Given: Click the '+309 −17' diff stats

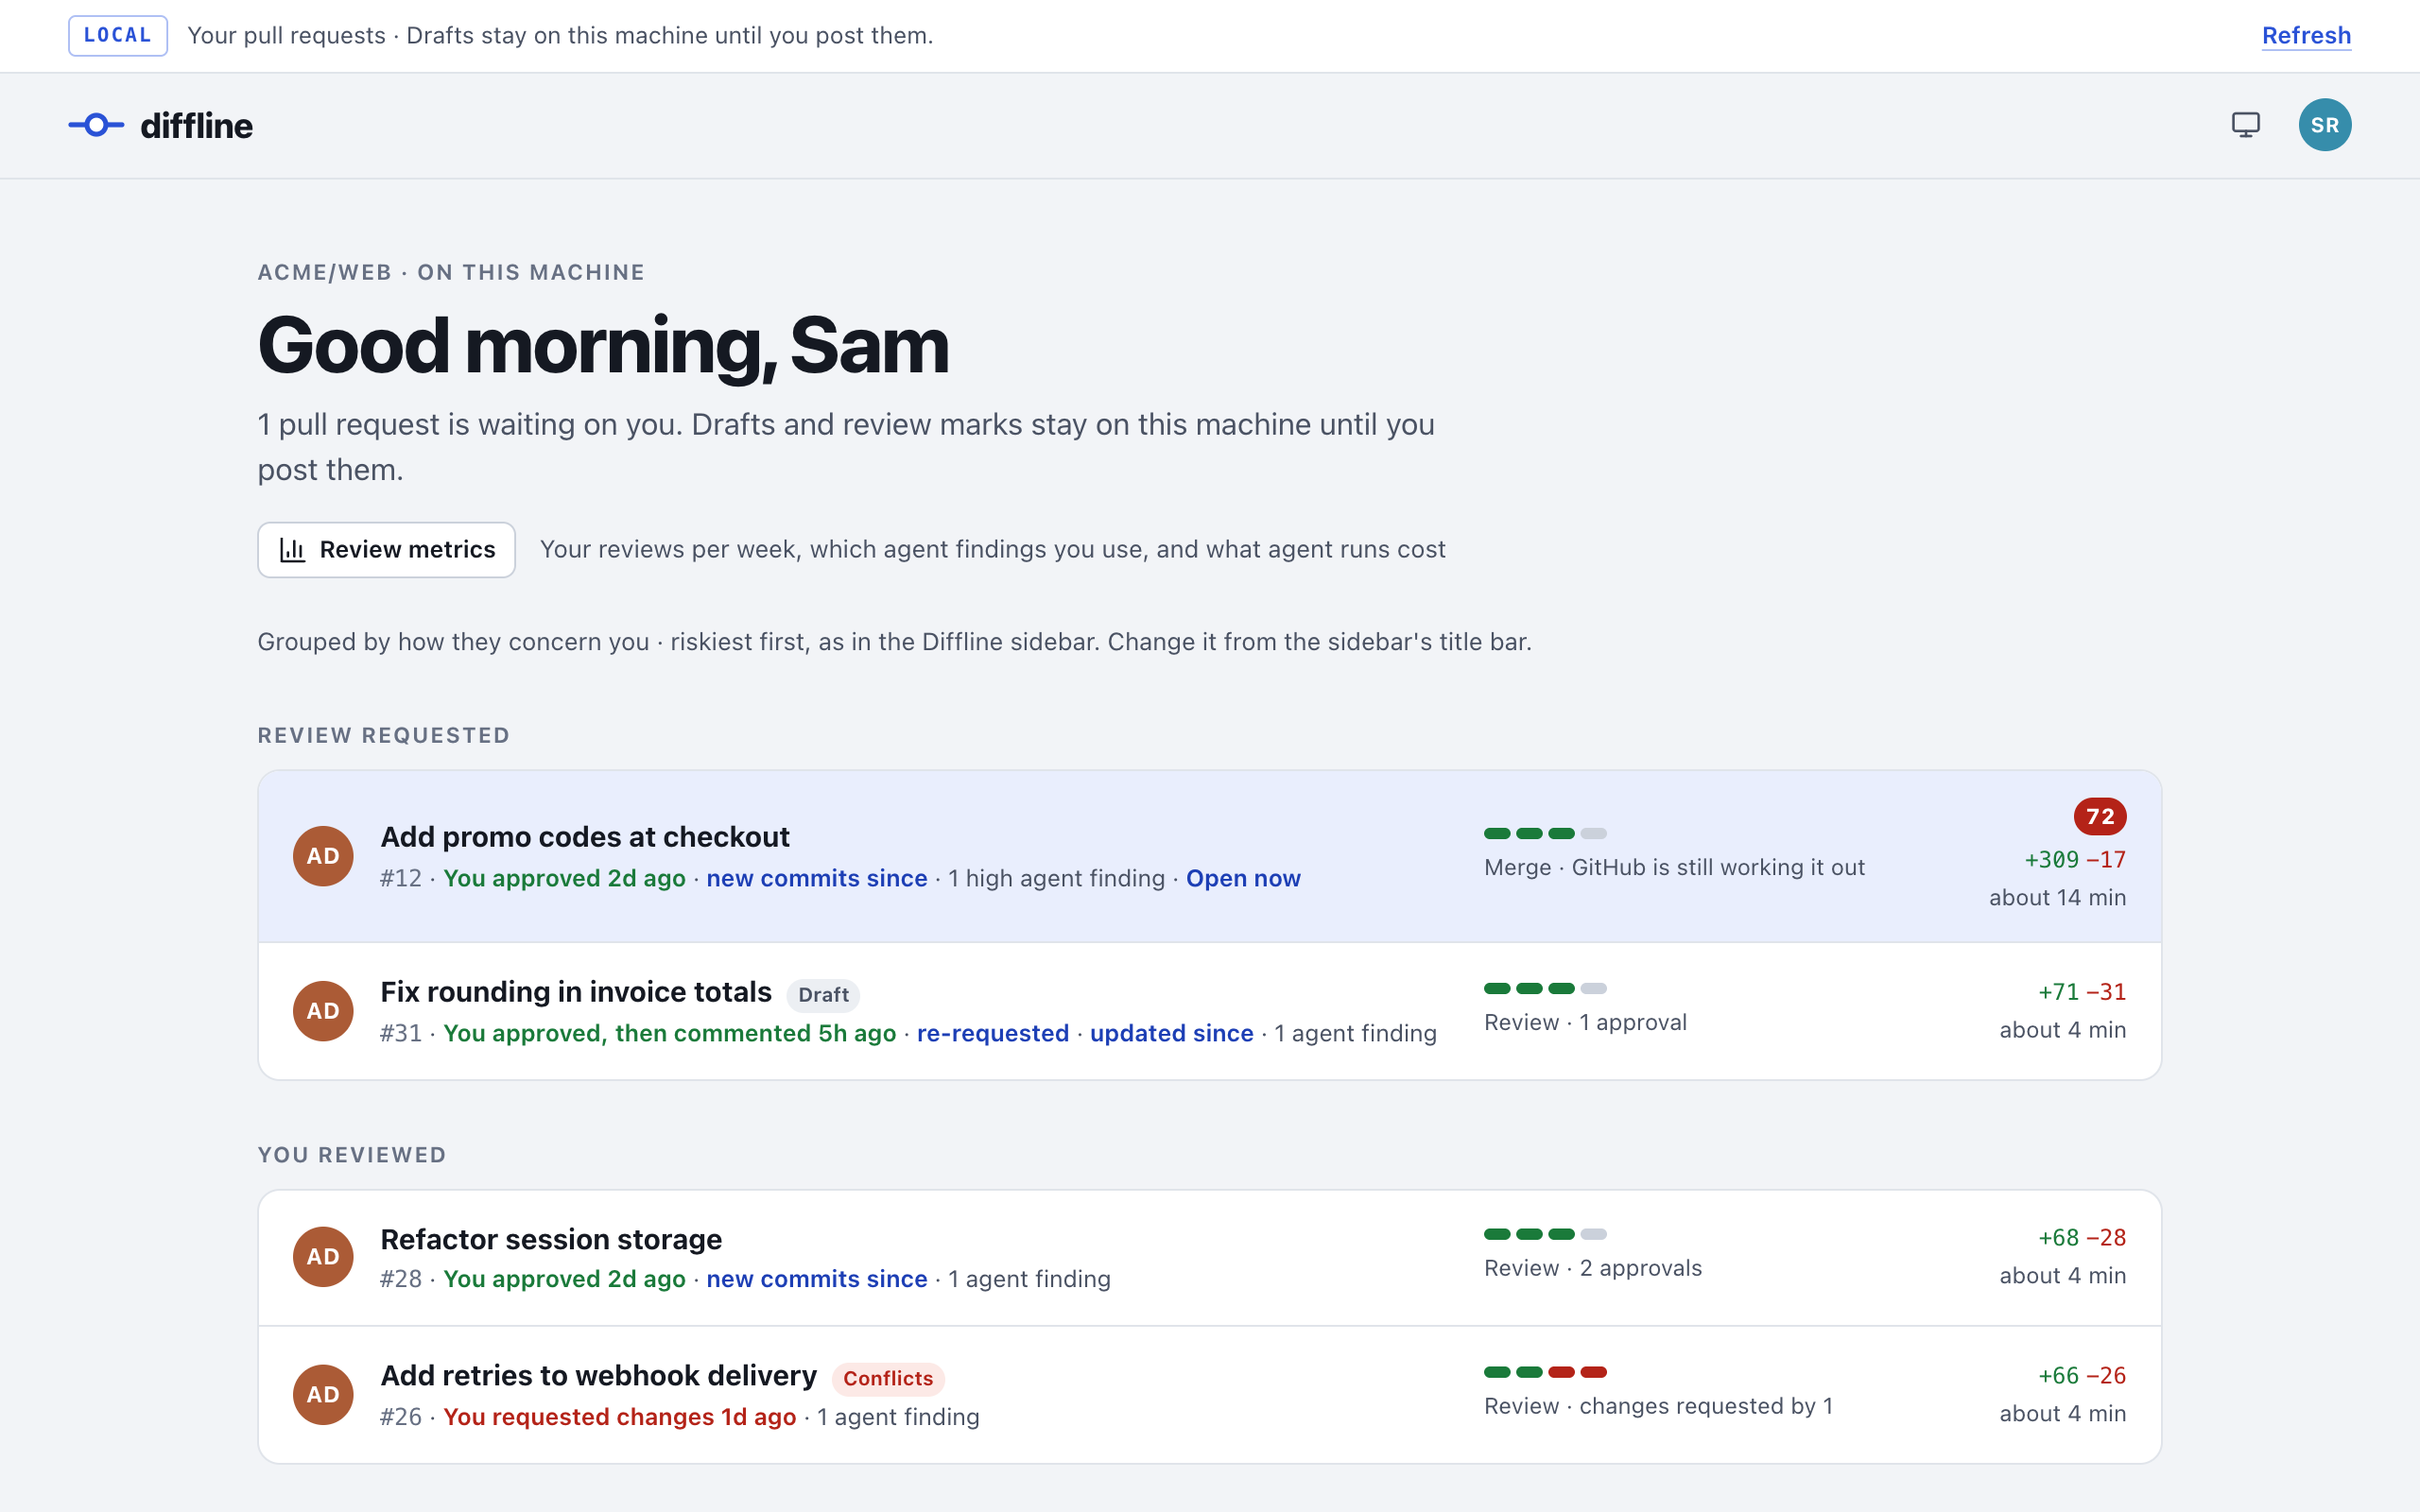Looking at the screenshot, I should tap(2075, 859).
